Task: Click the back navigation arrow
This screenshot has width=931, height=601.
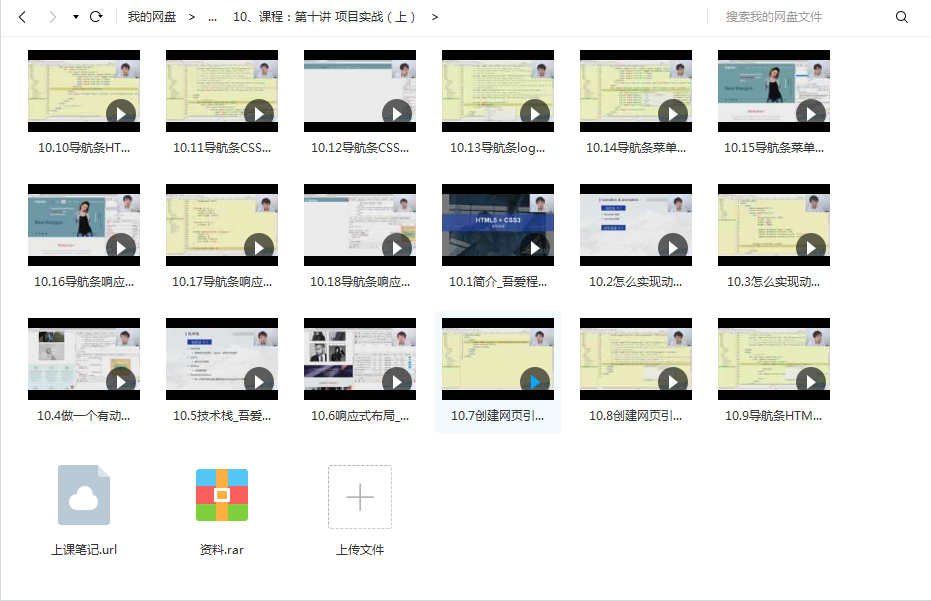Action: 22,17
